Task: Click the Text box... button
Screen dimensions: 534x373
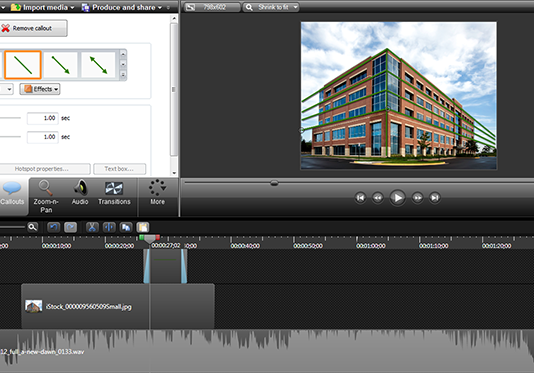Action: click(120, 169)
